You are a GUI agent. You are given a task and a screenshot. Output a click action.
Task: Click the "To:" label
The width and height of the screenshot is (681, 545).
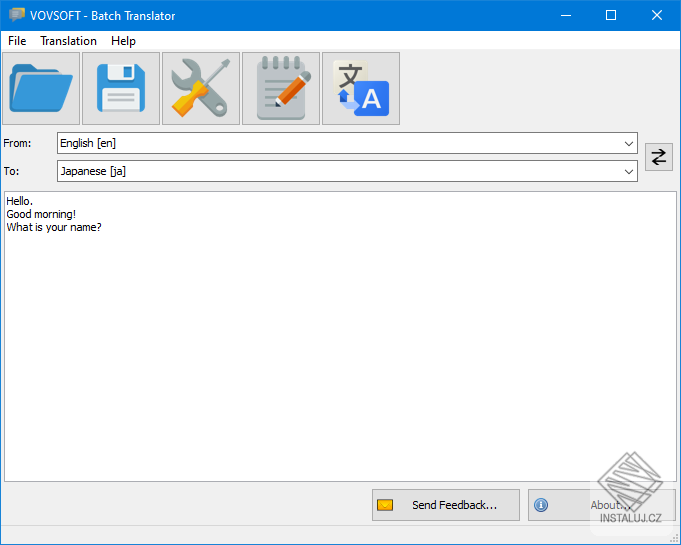click(11, 172)
